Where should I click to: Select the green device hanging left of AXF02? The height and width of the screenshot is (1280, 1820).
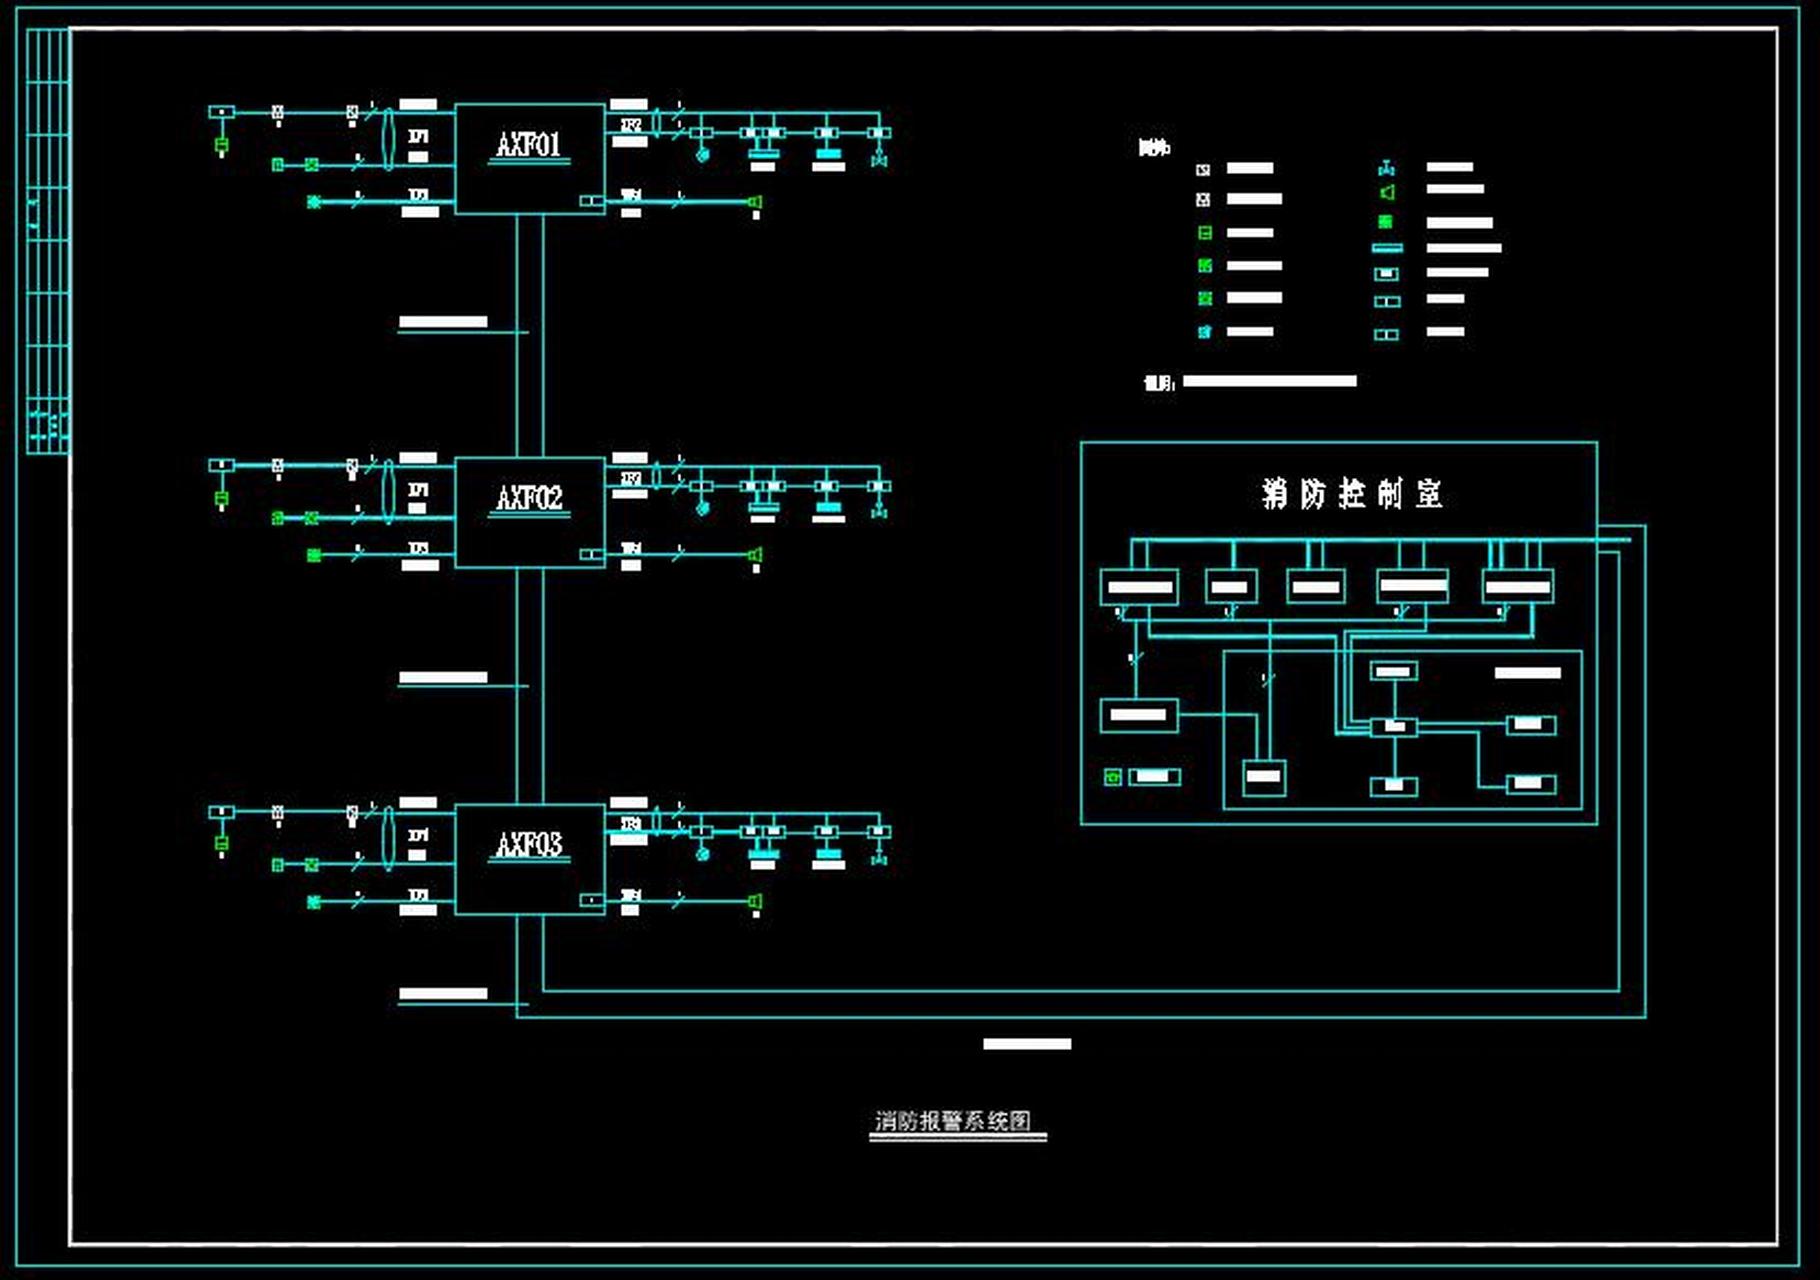[x=222, y=498]
